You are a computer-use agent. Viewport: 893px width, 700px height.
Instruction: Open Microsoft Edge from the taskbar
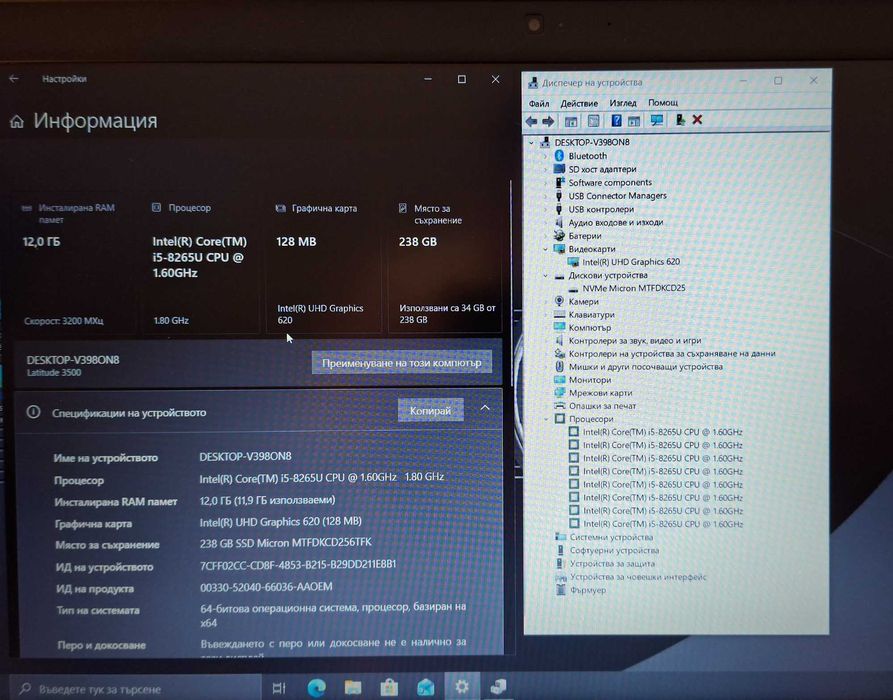point(316,688)
